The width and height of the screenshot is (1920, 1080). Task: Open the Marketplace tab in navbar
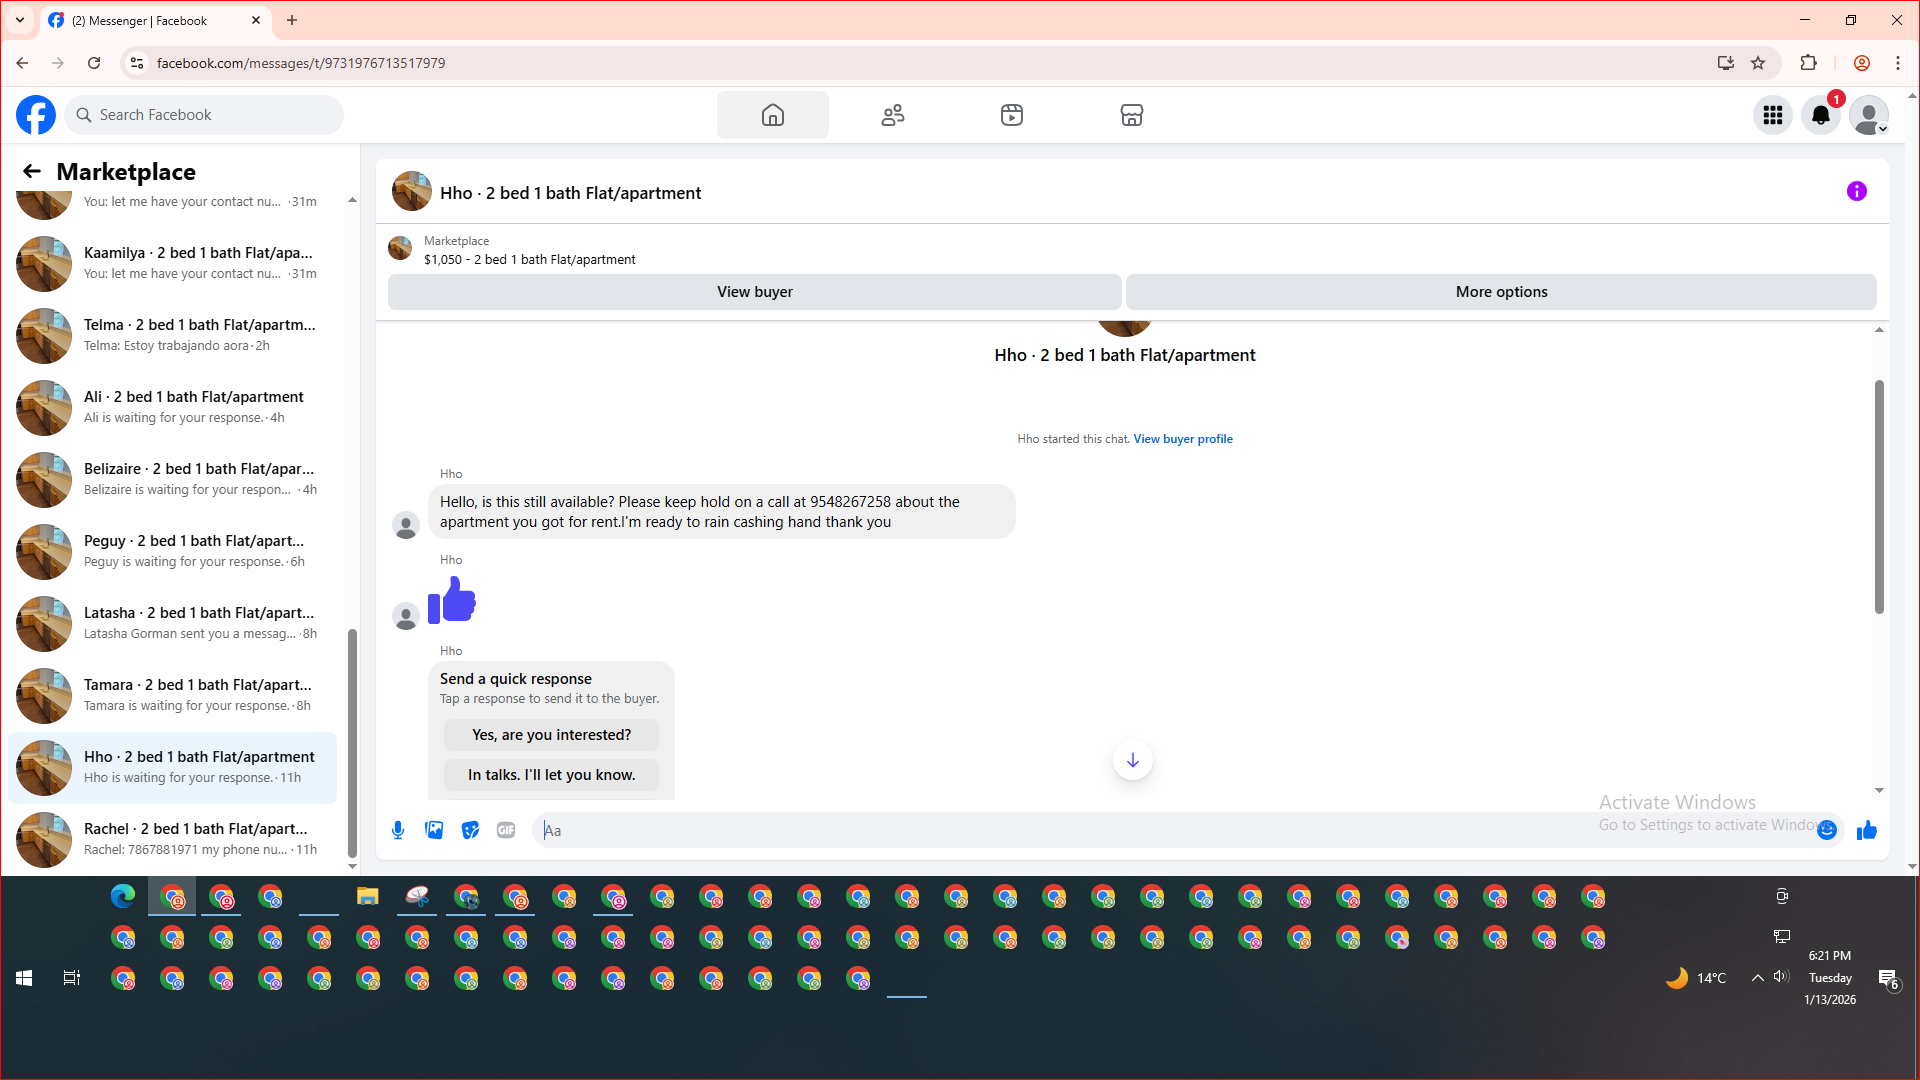click(x=1131, y=115)
